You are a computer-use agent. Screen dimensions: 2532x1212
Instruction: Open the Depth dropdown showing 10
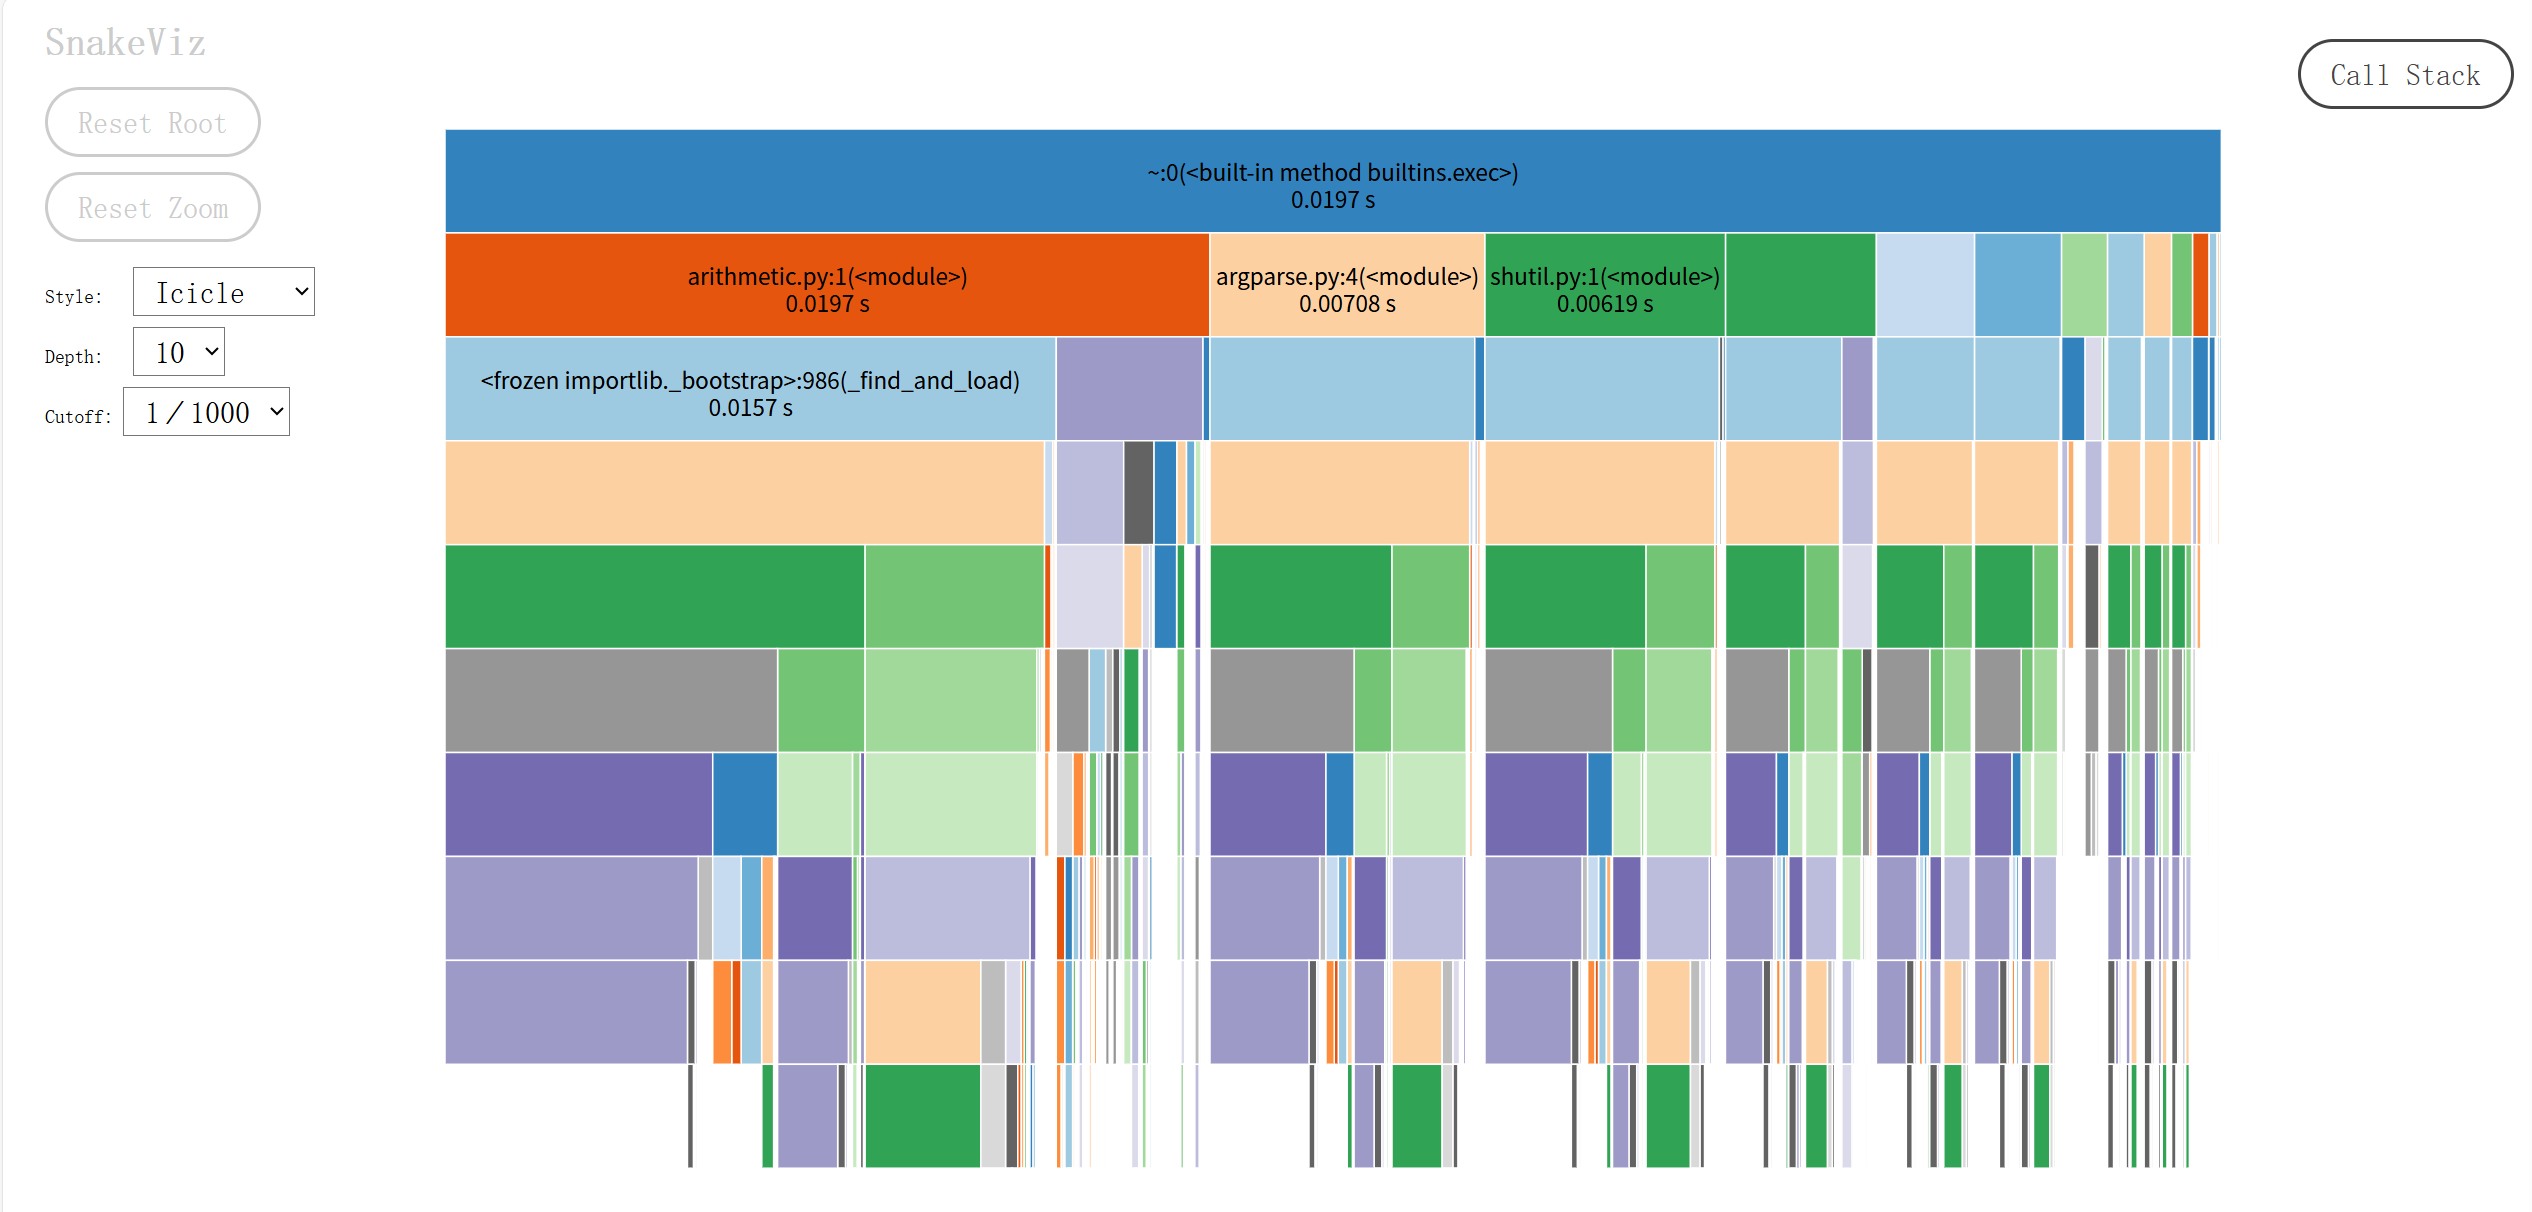179,352
